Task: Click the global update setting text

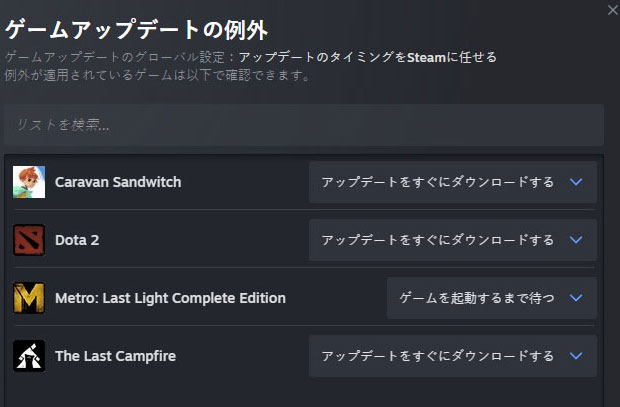Action: [x=367, y=57]
